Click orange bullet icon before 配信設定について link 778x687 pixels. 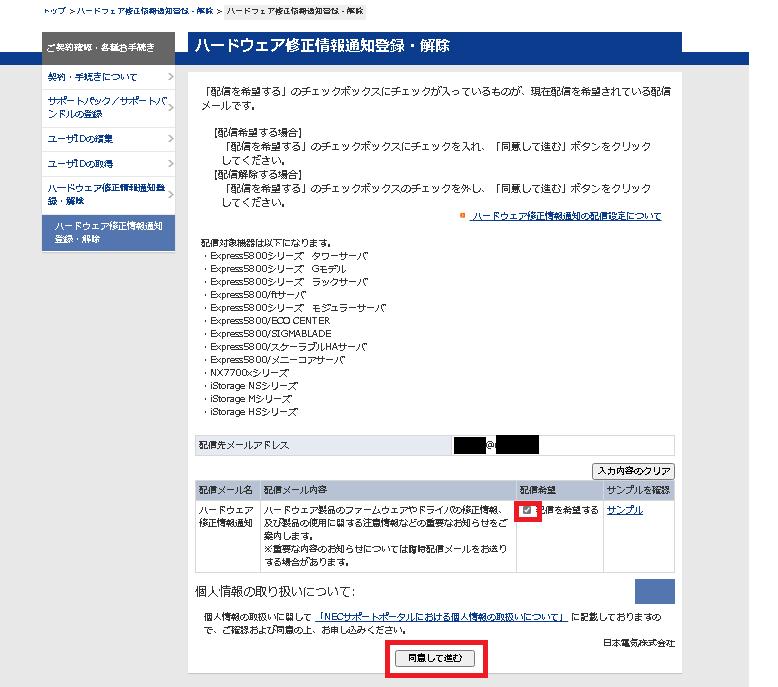(462, 216)
